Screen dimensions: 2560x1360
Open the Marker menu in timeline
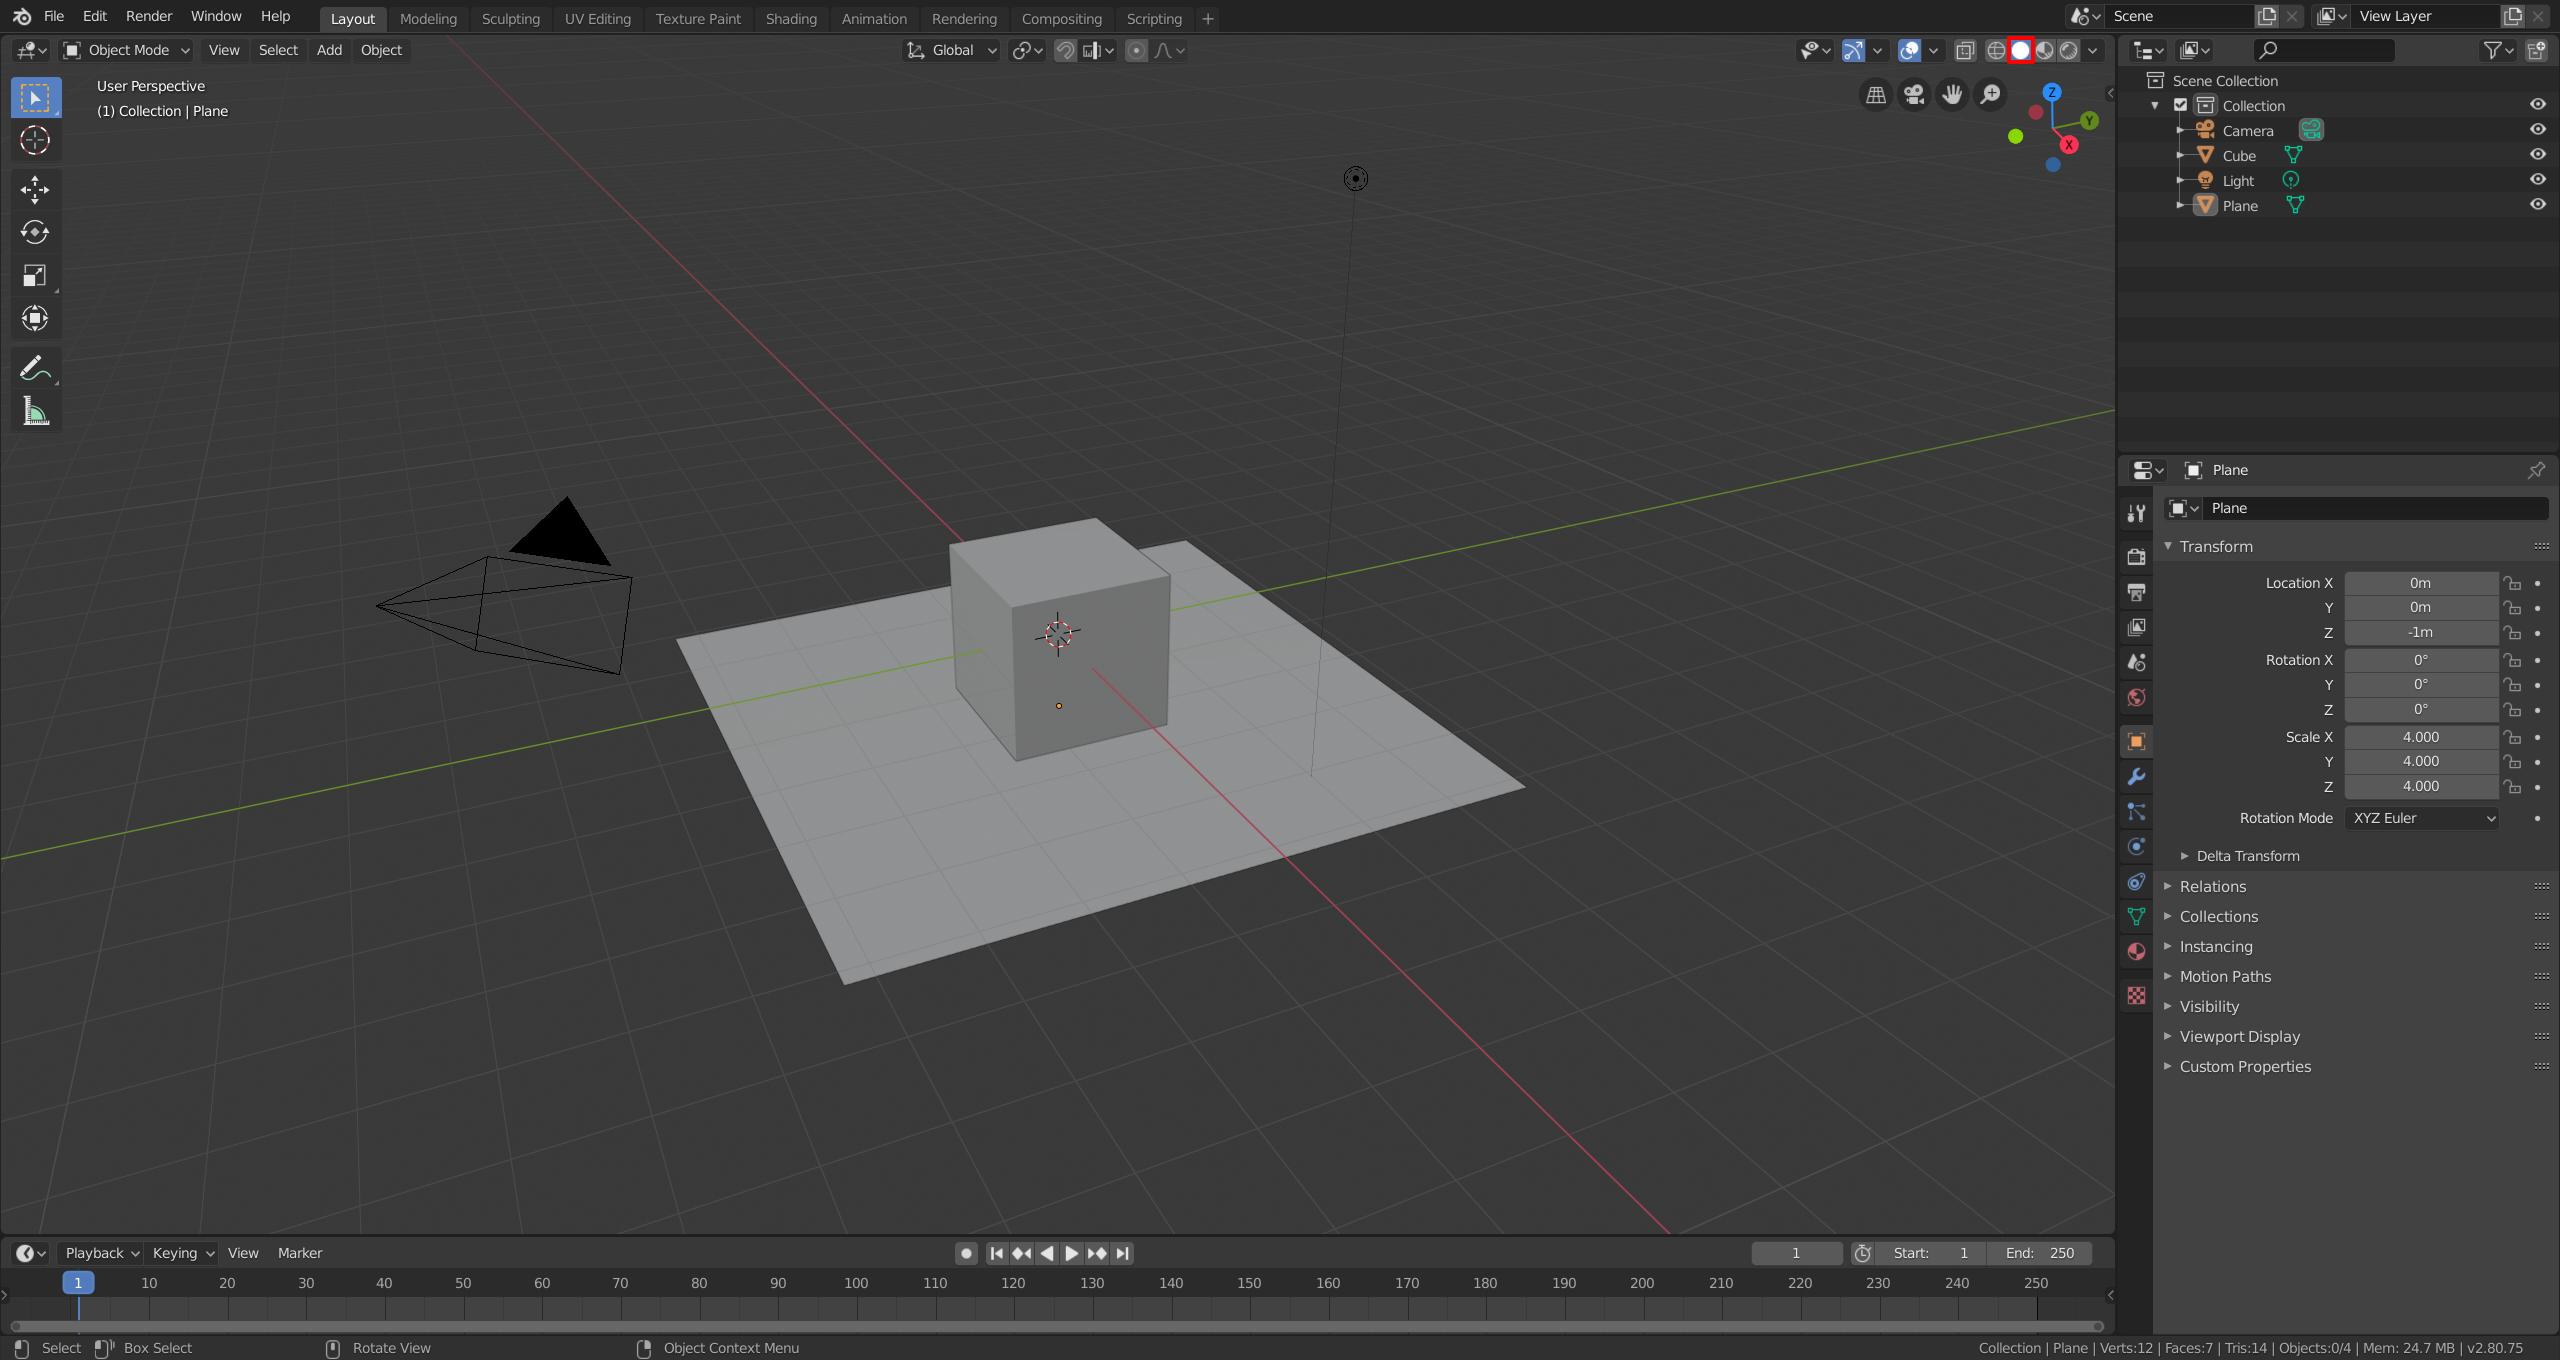click(x=300, y=1253)
